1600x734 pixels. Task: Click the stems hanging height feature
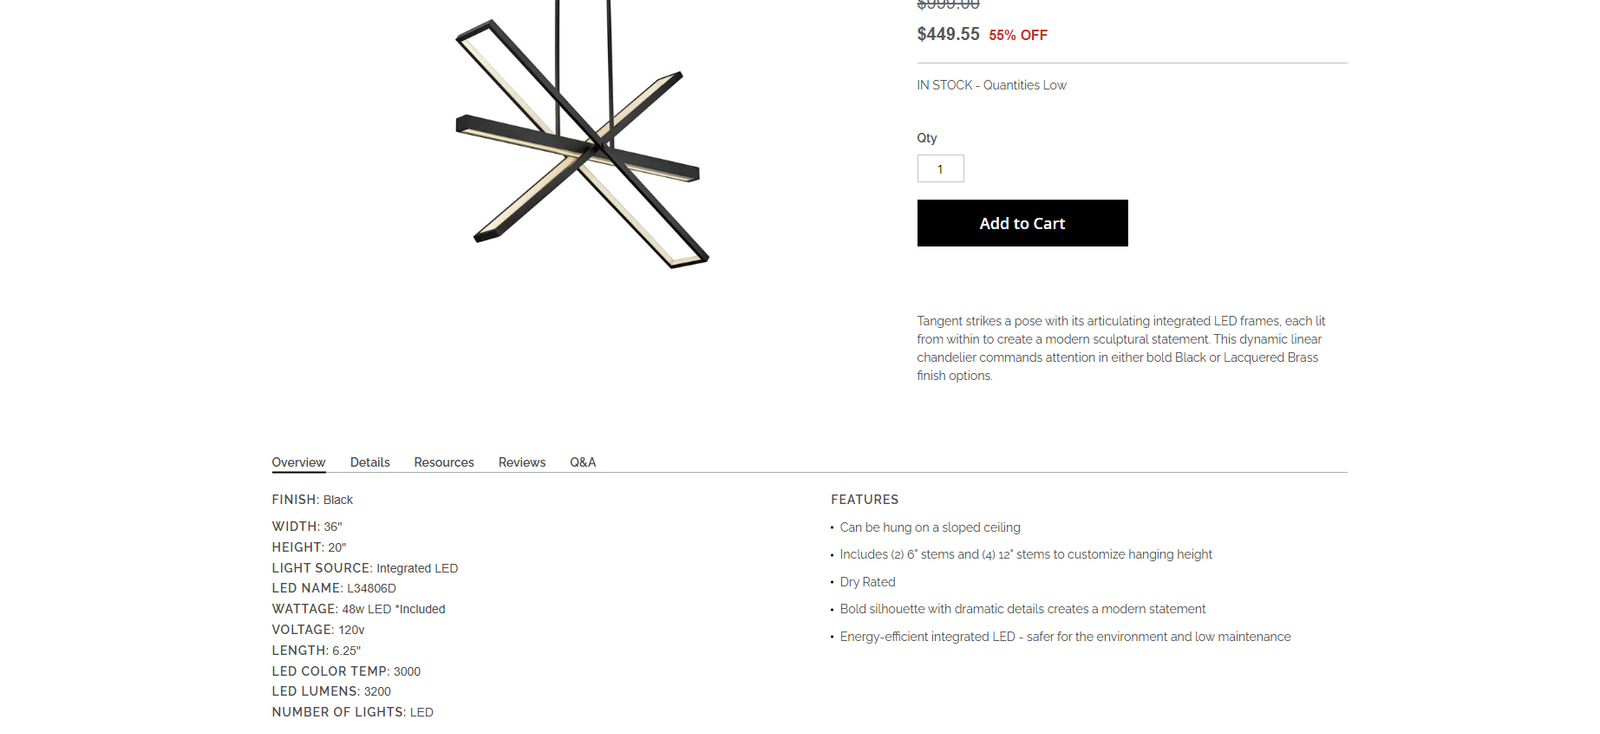(x=1025, y=554)
